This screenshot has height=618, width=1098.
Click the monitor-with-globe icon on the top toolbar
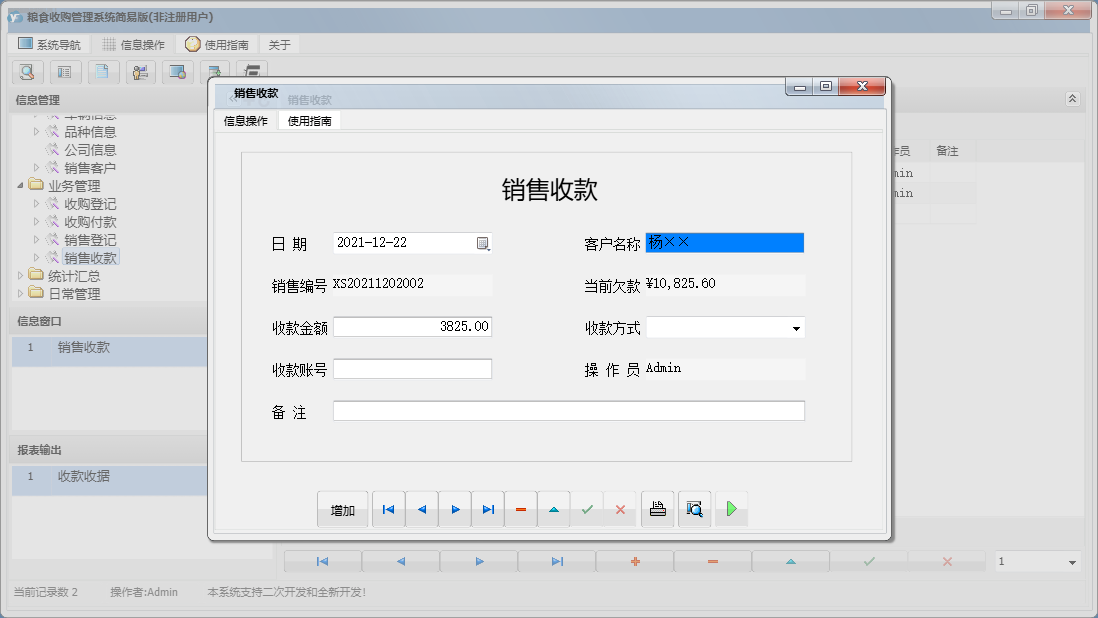178,72
